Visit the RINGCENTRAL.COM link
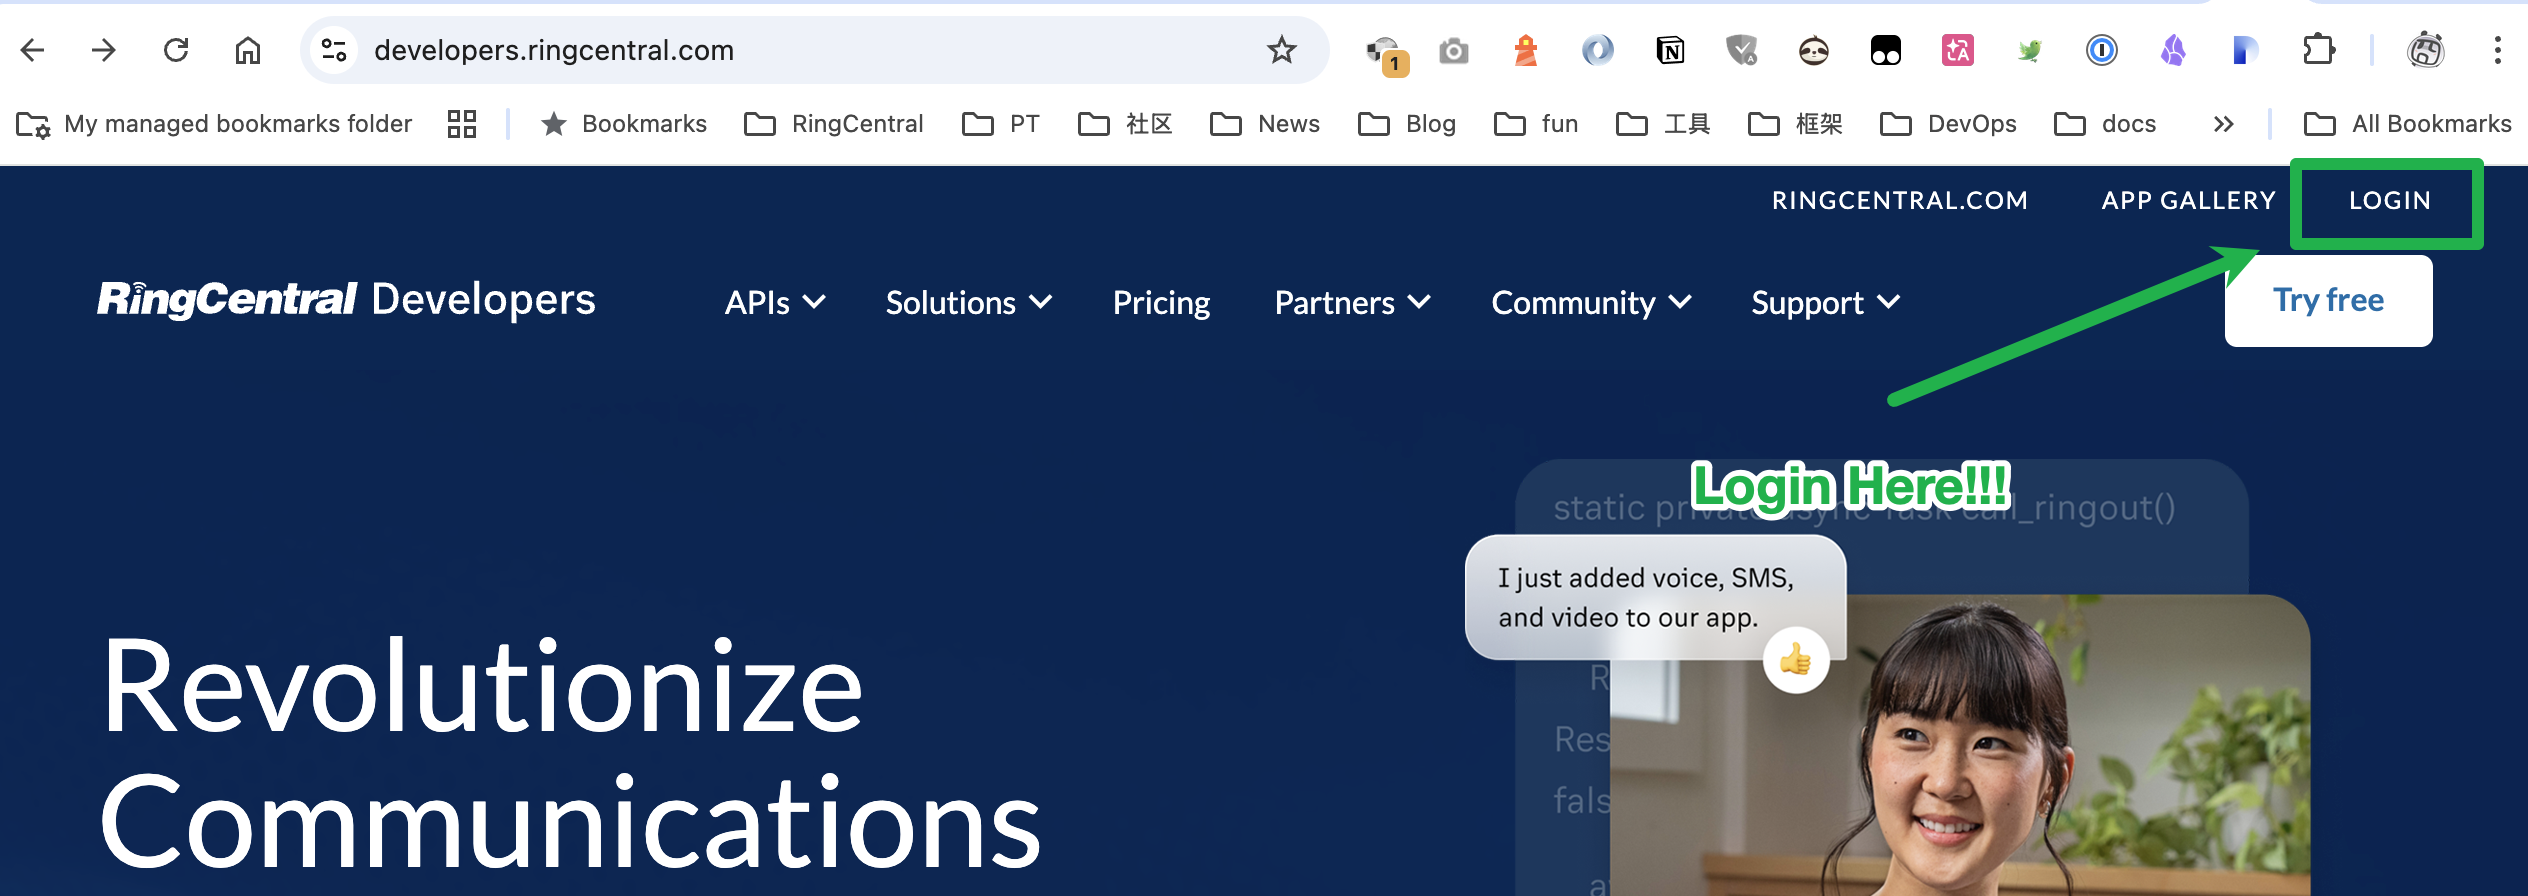The width and height of the screenshot is (2528, 896). click(1900, 201)
